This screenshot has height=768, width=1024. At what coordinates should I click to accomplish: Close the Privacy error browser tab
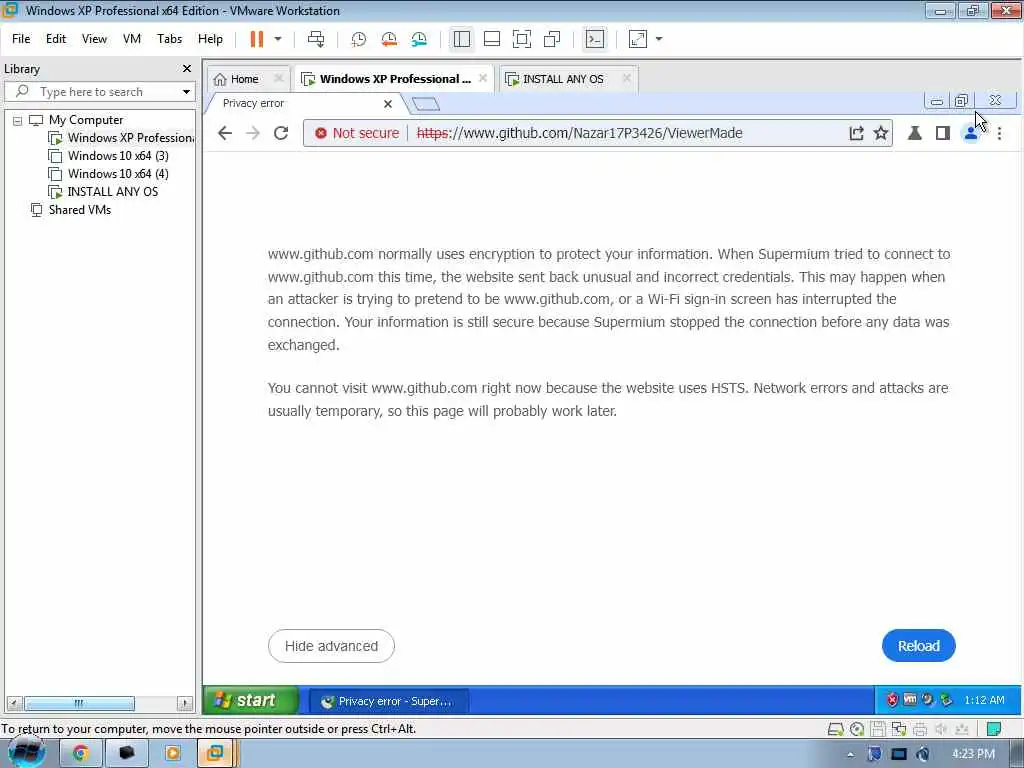point(388,104)
